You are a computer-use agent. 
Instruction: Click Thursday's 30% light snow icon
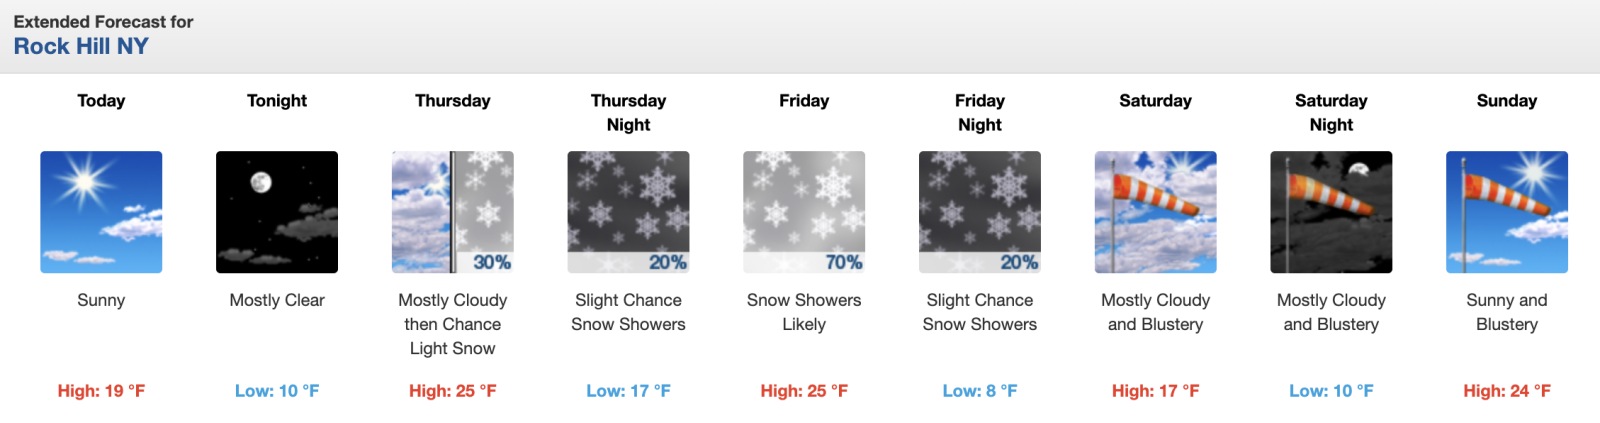coord(453,212)
